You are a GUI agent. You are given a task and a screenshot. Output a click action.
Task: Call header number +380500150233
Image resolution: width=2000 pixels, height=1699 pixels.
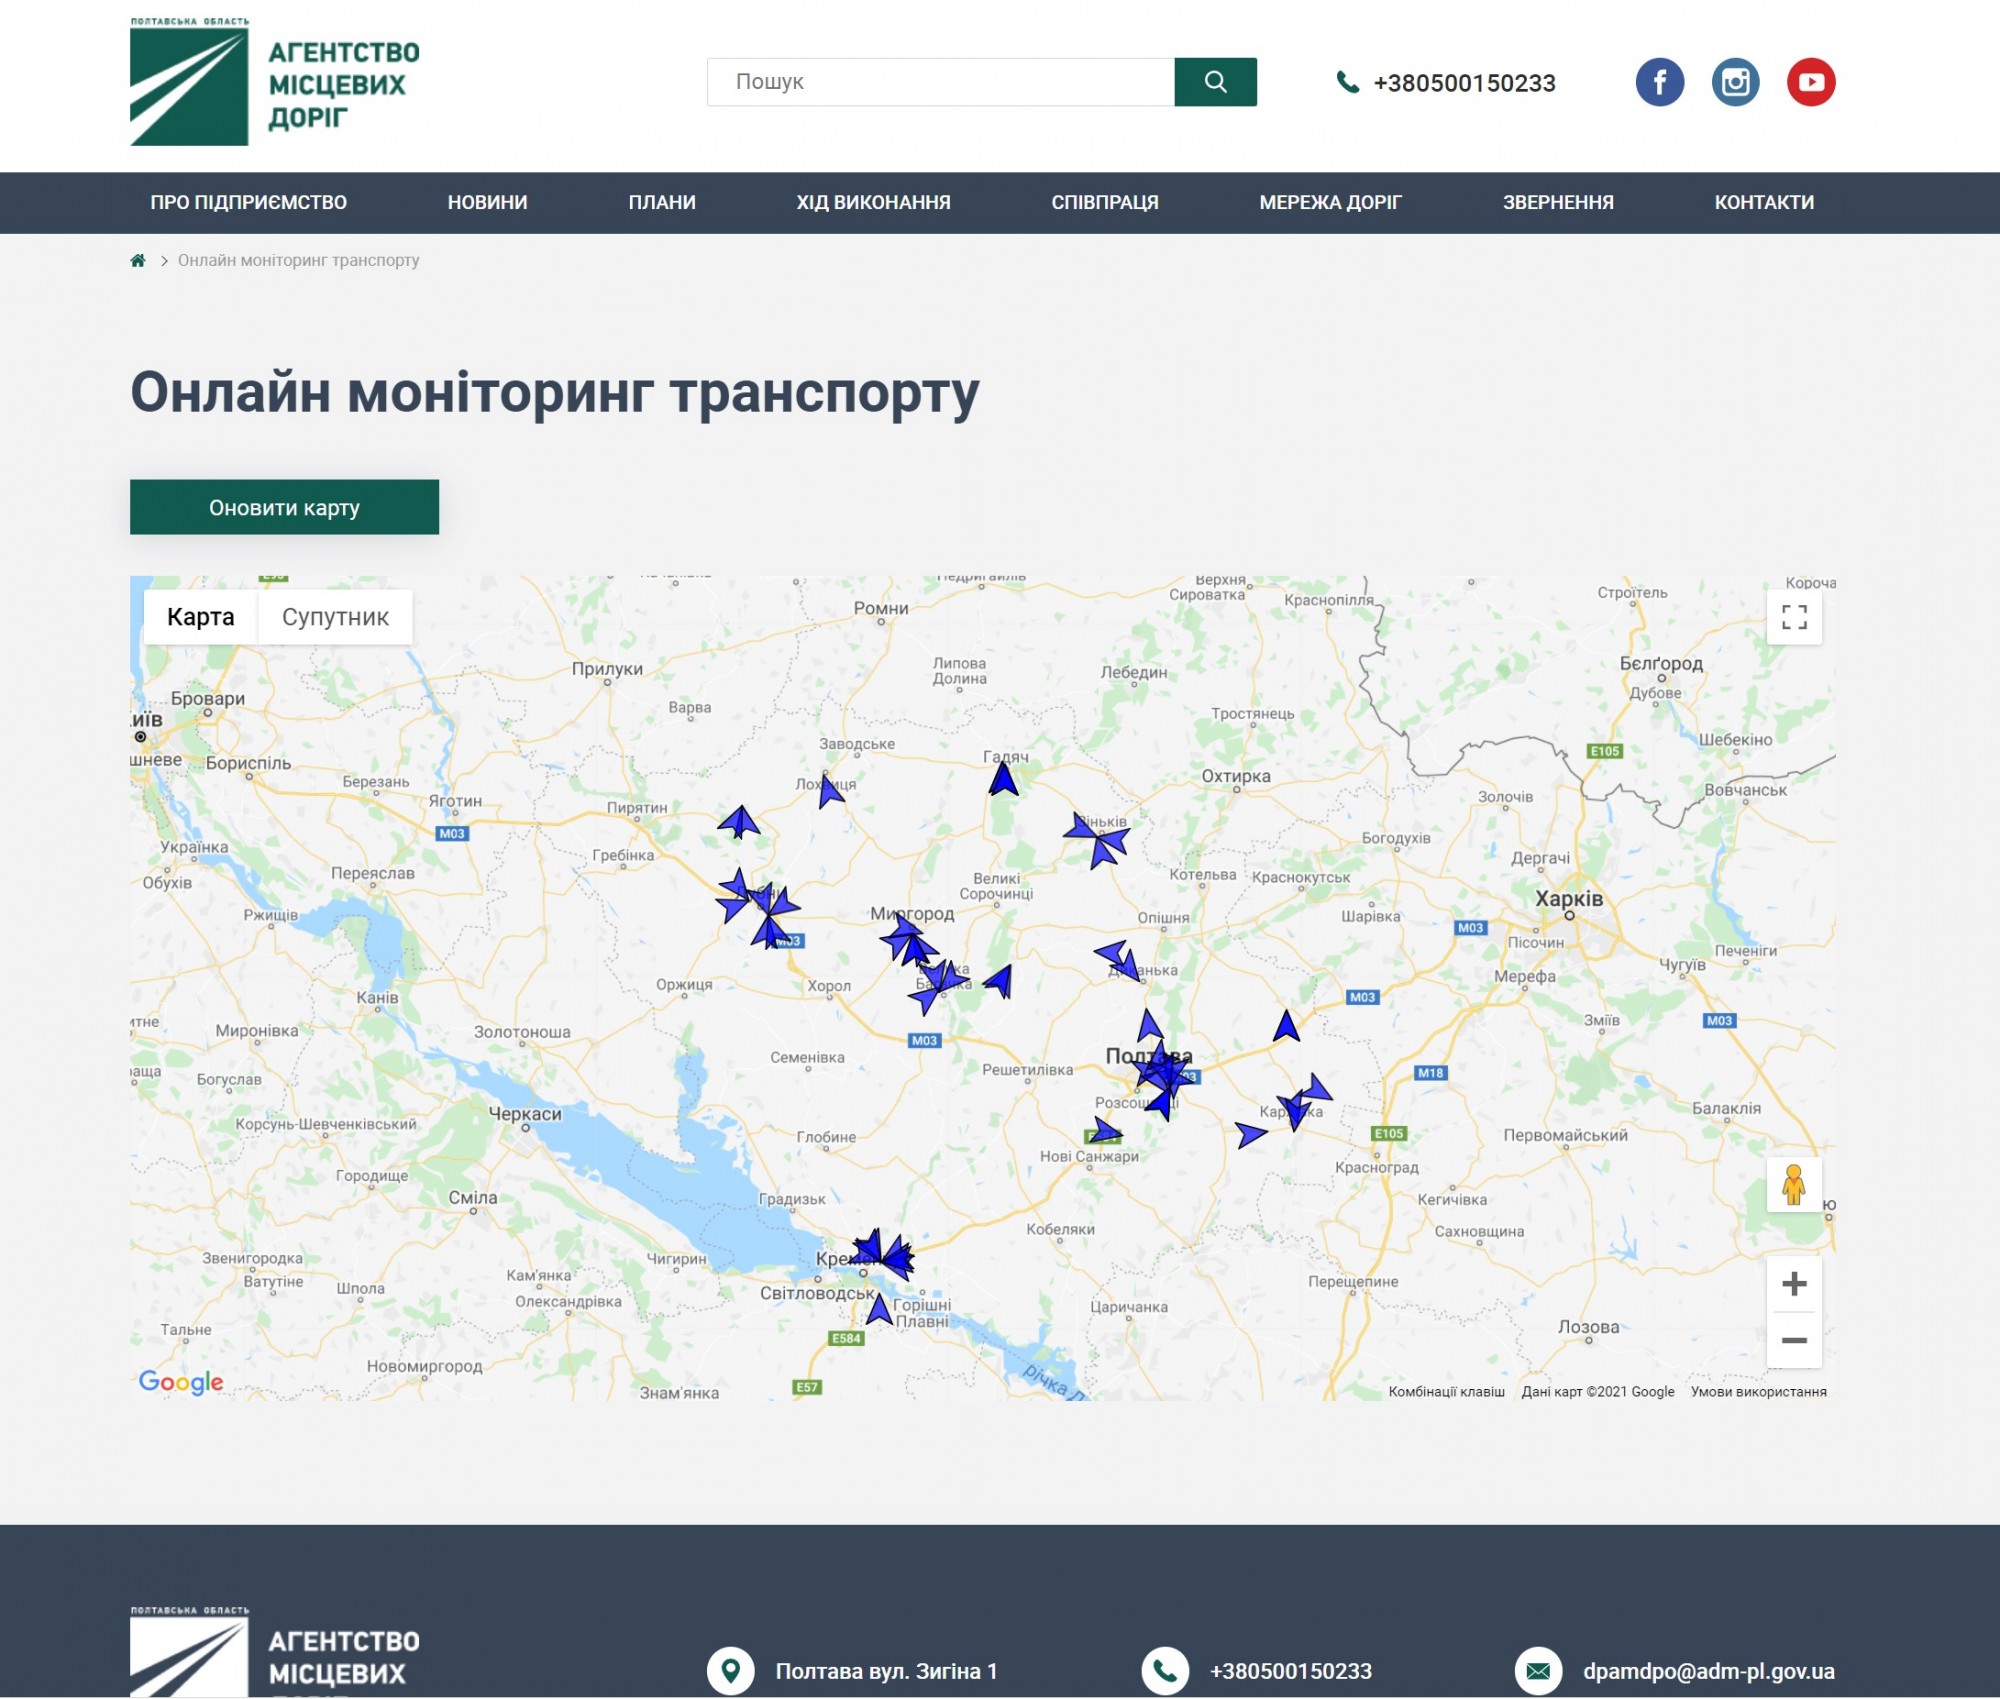click(x=1464, y=83)
